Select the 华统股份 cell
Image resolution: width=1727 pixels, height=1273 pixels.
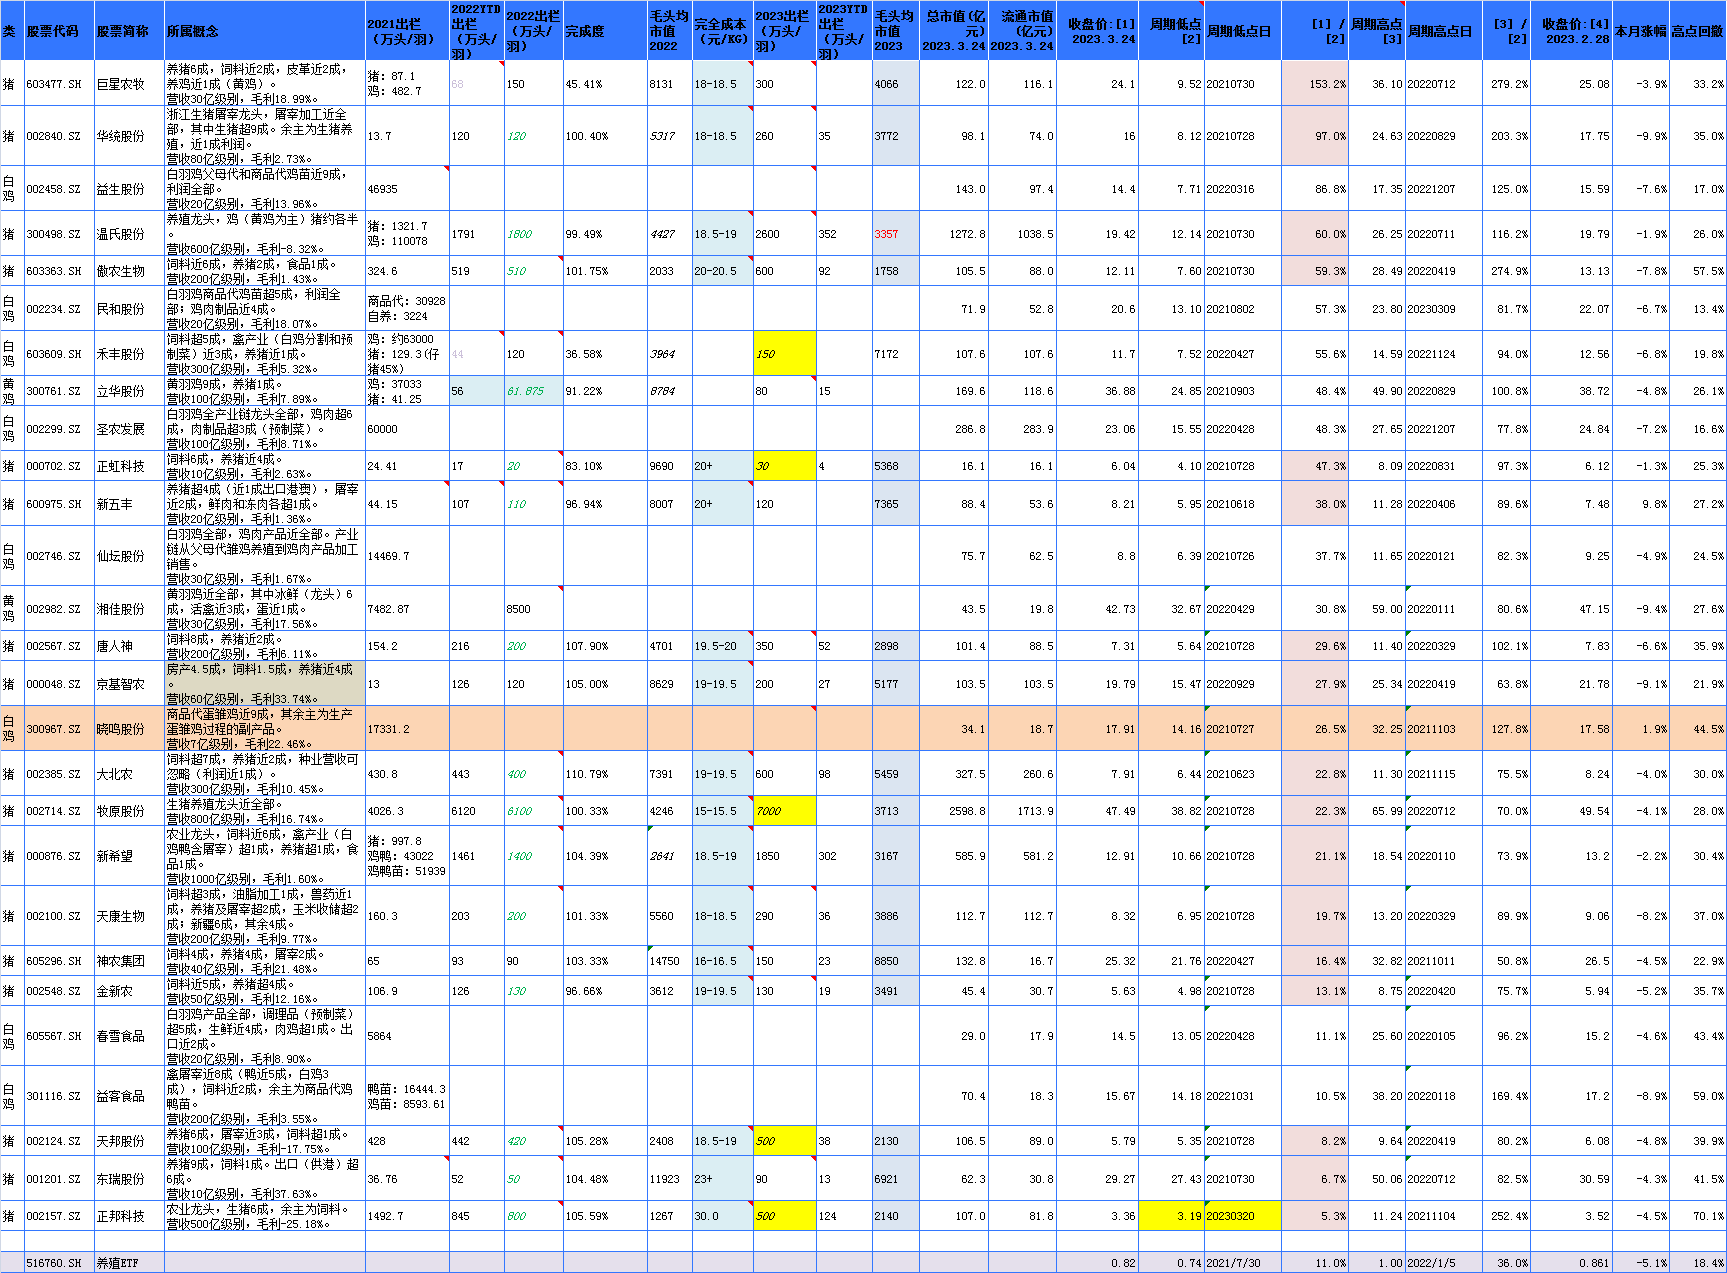pos(129,136)
